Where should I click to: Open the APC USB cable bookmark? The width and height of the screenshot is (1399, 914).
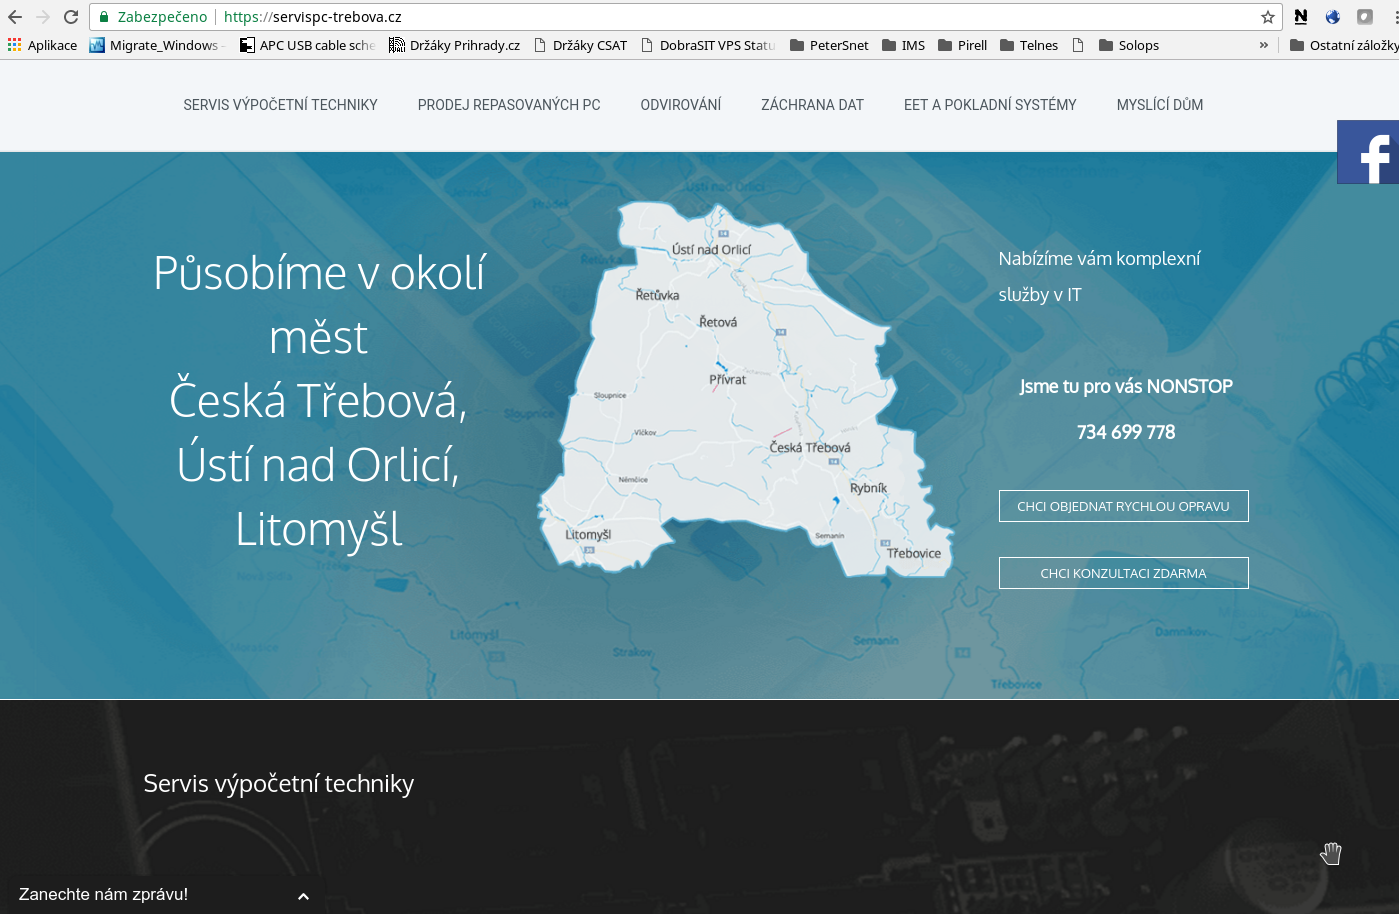coord(307,45)
